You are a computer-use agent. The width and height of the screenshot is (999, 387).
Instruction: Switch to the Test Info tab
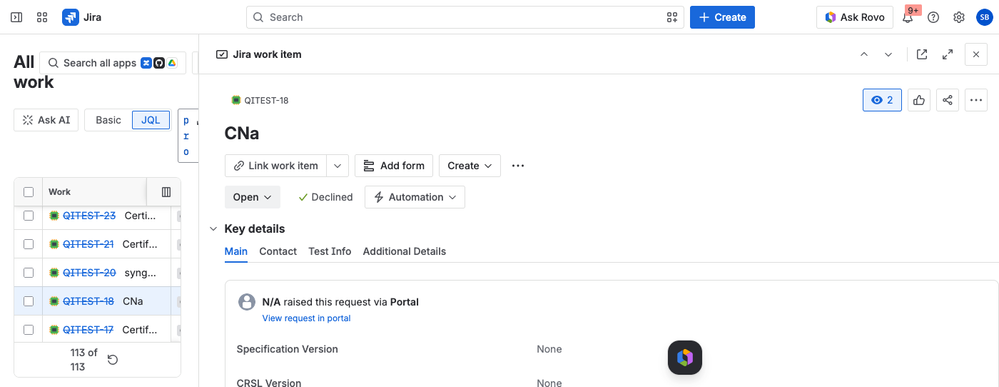[x=330, y=251]
